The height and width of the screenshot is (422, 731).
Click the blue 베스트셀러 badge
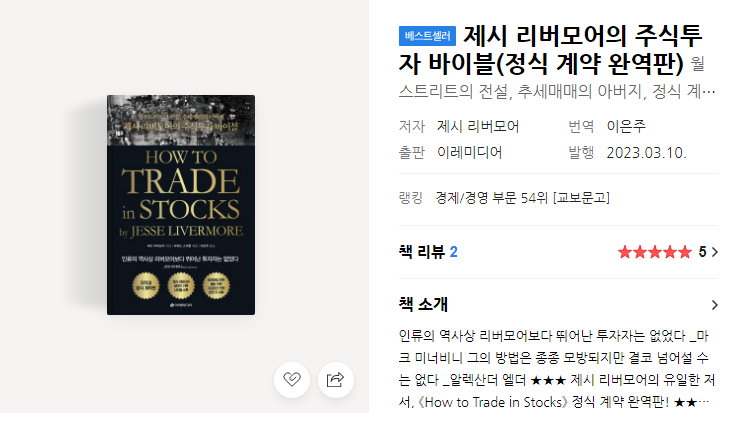tap(427, 36)
